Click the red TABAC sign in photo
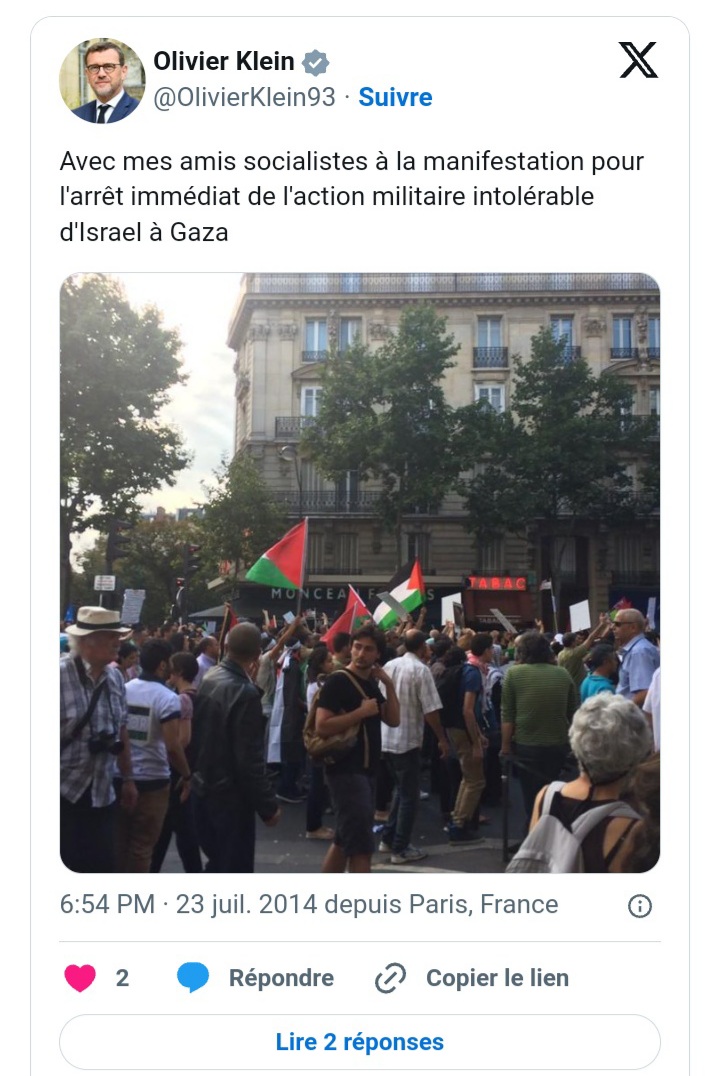This screenshot has height=1076, width=720. (497, 583)
